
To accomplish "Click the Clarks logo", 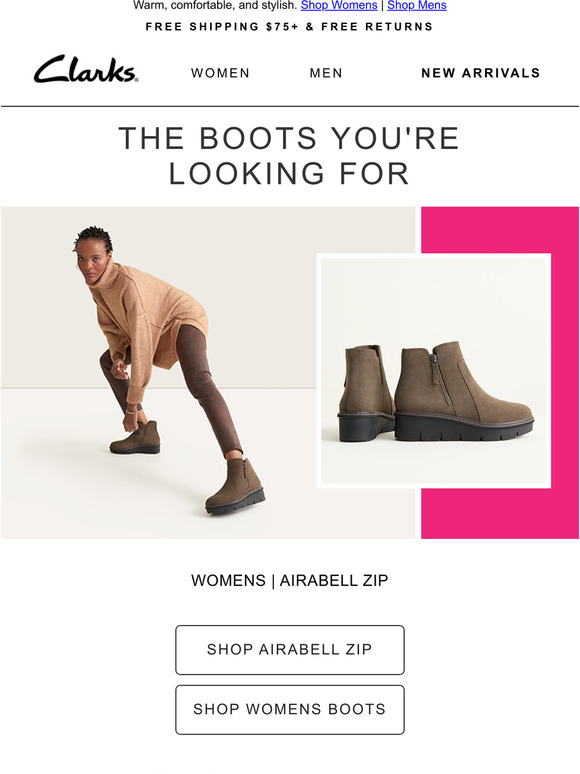I will click(86, 69).
